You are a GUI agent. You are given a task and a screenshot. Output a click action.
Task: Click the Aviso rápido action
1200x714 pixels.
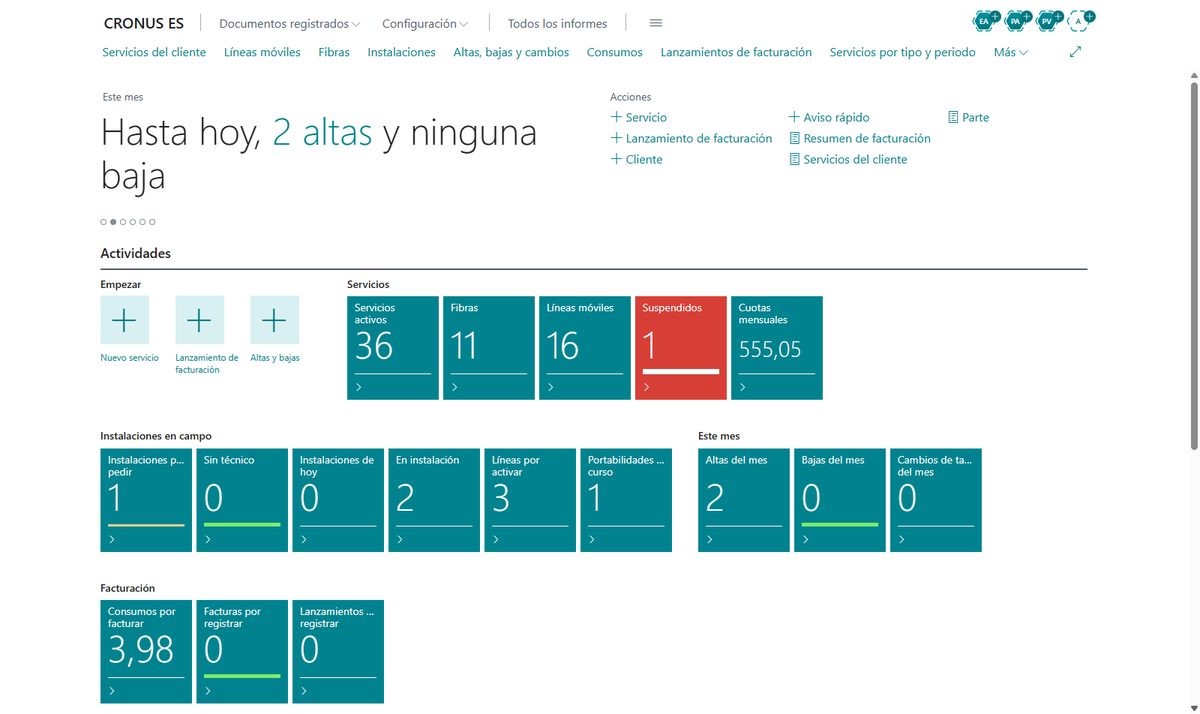[829, 117]
